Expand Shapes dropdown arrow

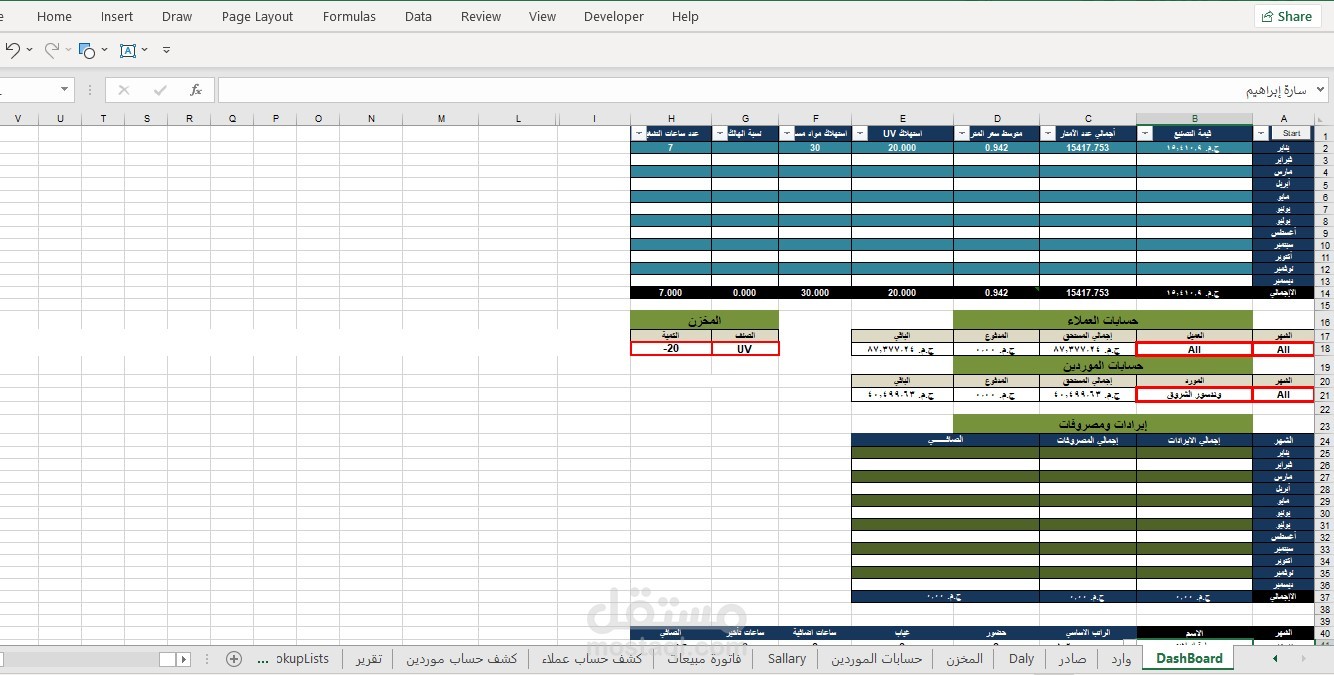pos(104,50)
